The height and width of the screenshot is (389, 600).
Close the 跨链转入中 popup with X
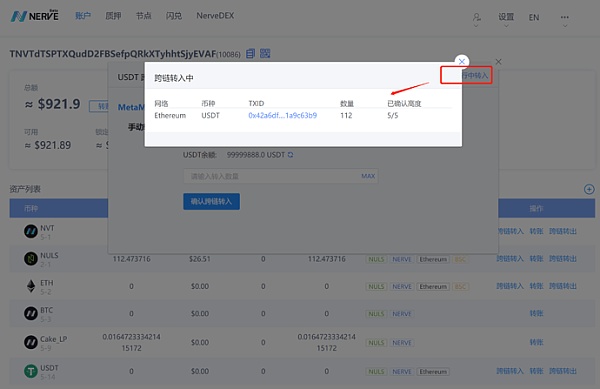(462, 61)
